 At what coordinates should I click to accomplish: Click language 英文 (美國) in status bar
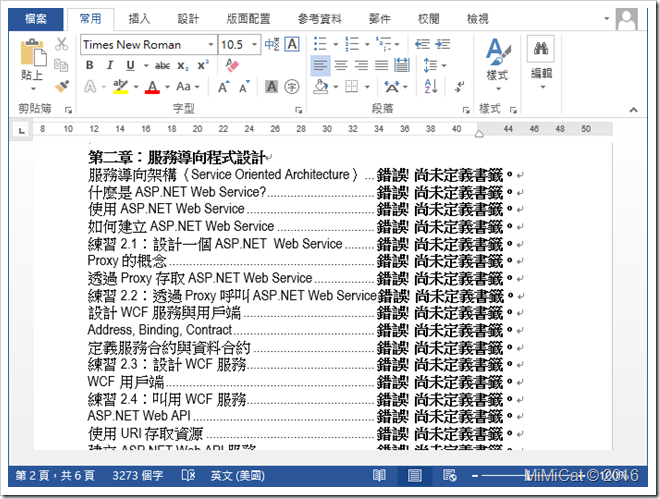point(237,475)
